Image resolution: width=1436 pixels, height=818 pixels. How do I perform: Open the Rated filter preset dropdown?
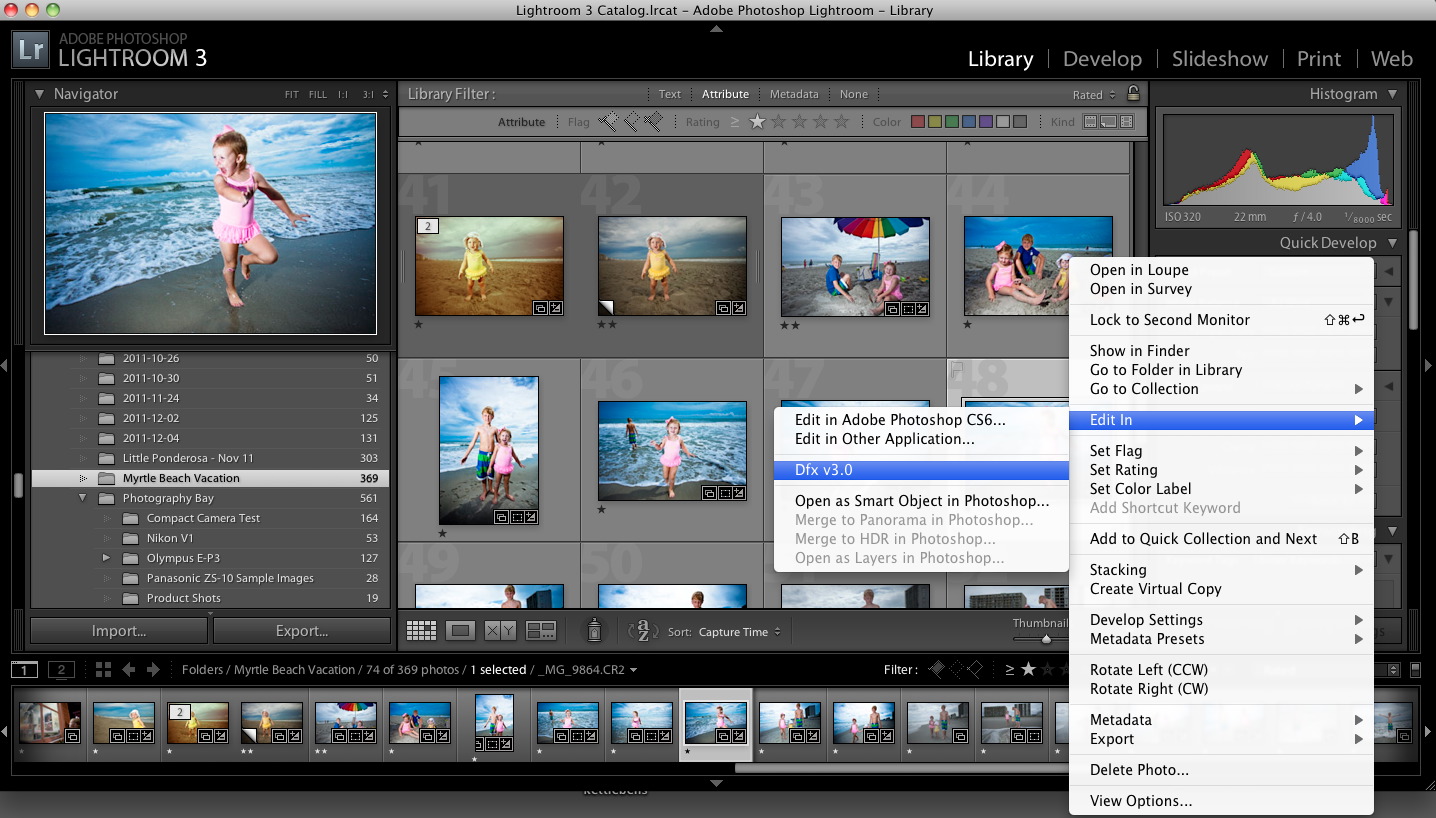(1090, 94)
